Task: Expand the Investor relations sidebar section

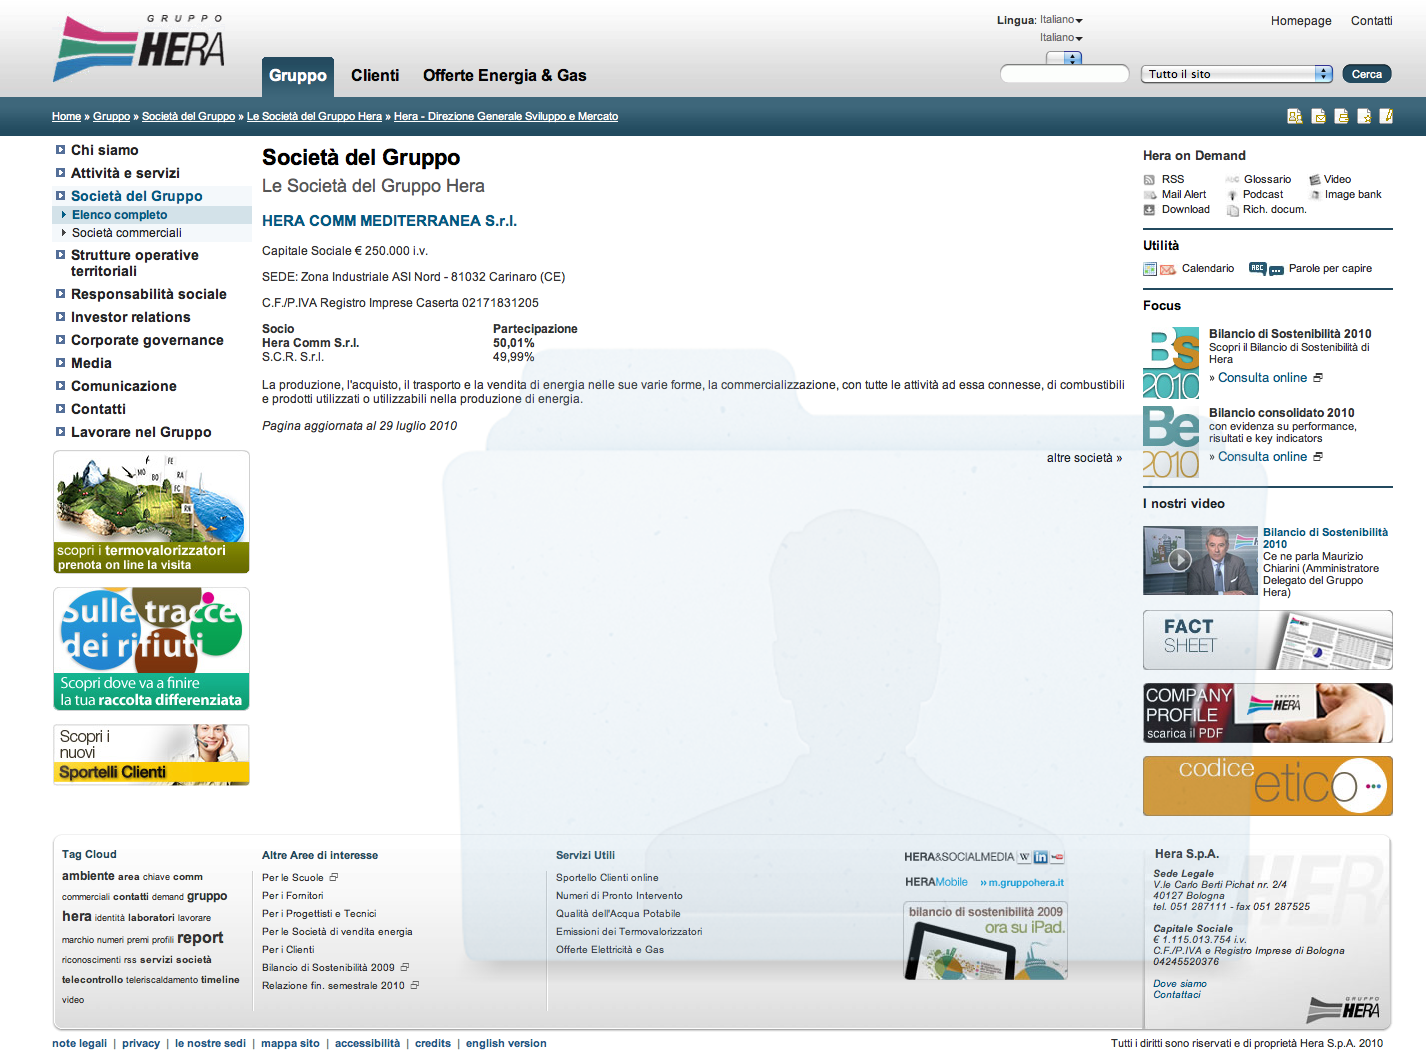Action: click(130, 317)
